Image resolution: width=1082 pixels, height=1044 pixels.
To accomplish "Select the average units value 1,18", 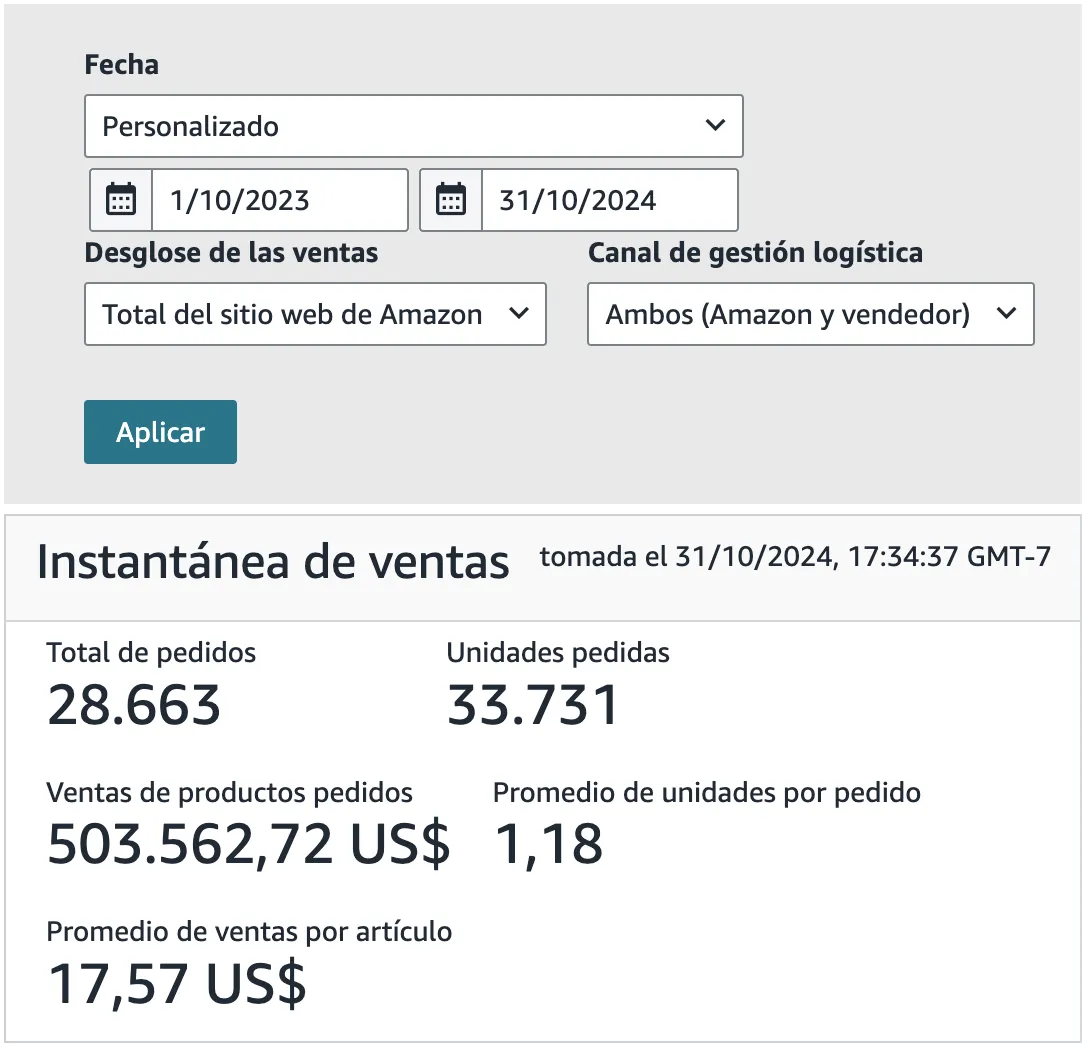I will [x=549, y=845].
